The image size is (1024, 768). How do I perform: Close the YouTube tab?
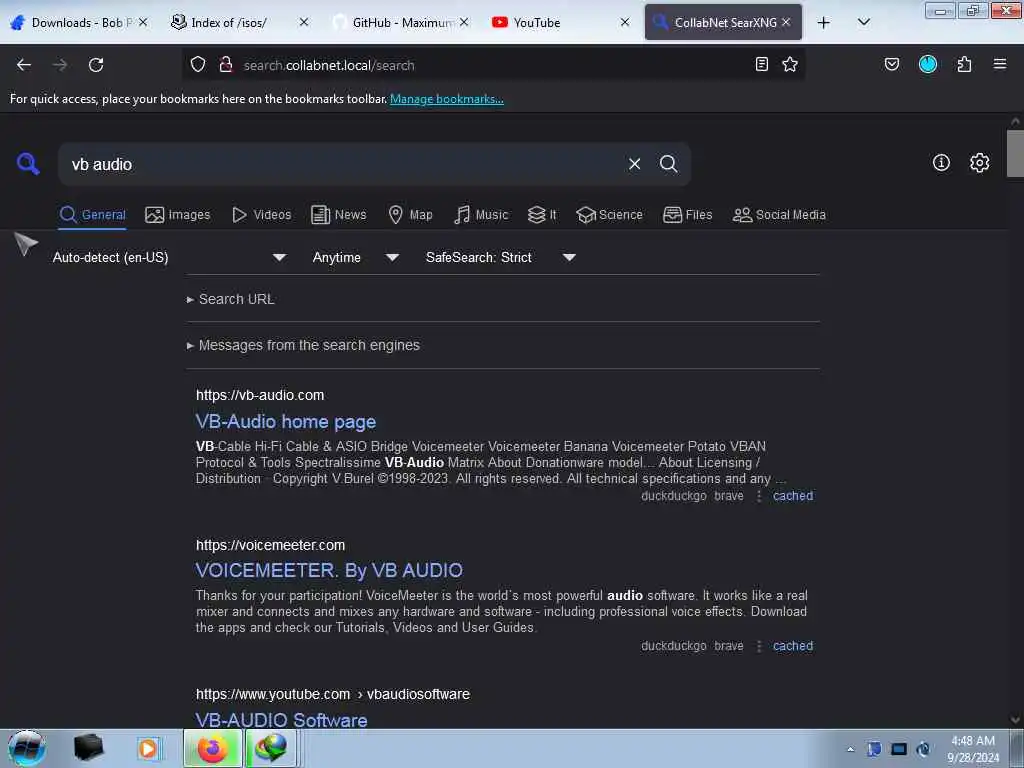pos(625,23)
